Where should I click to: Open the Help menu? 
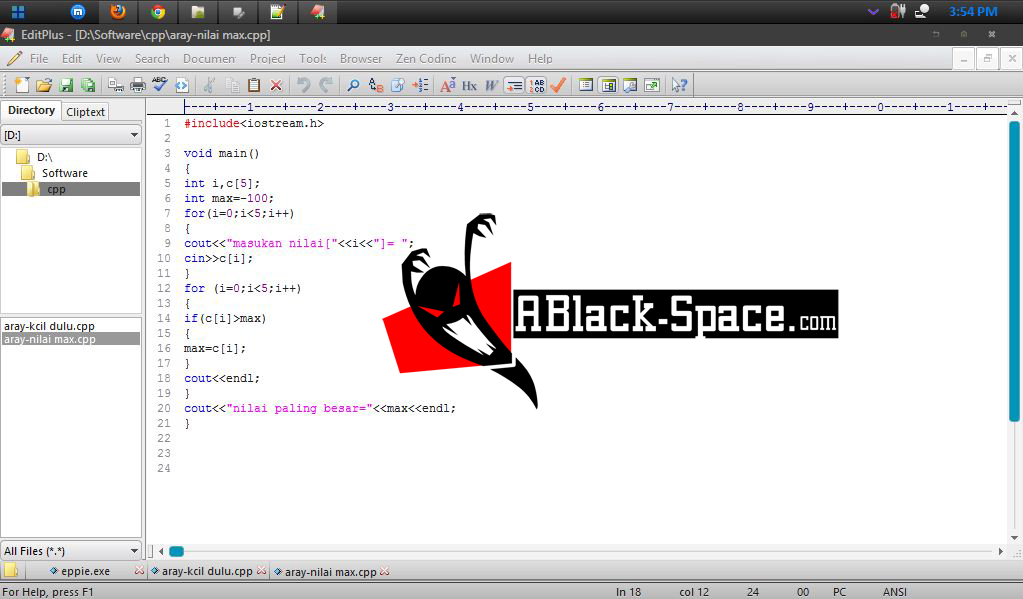pos(540,59)
